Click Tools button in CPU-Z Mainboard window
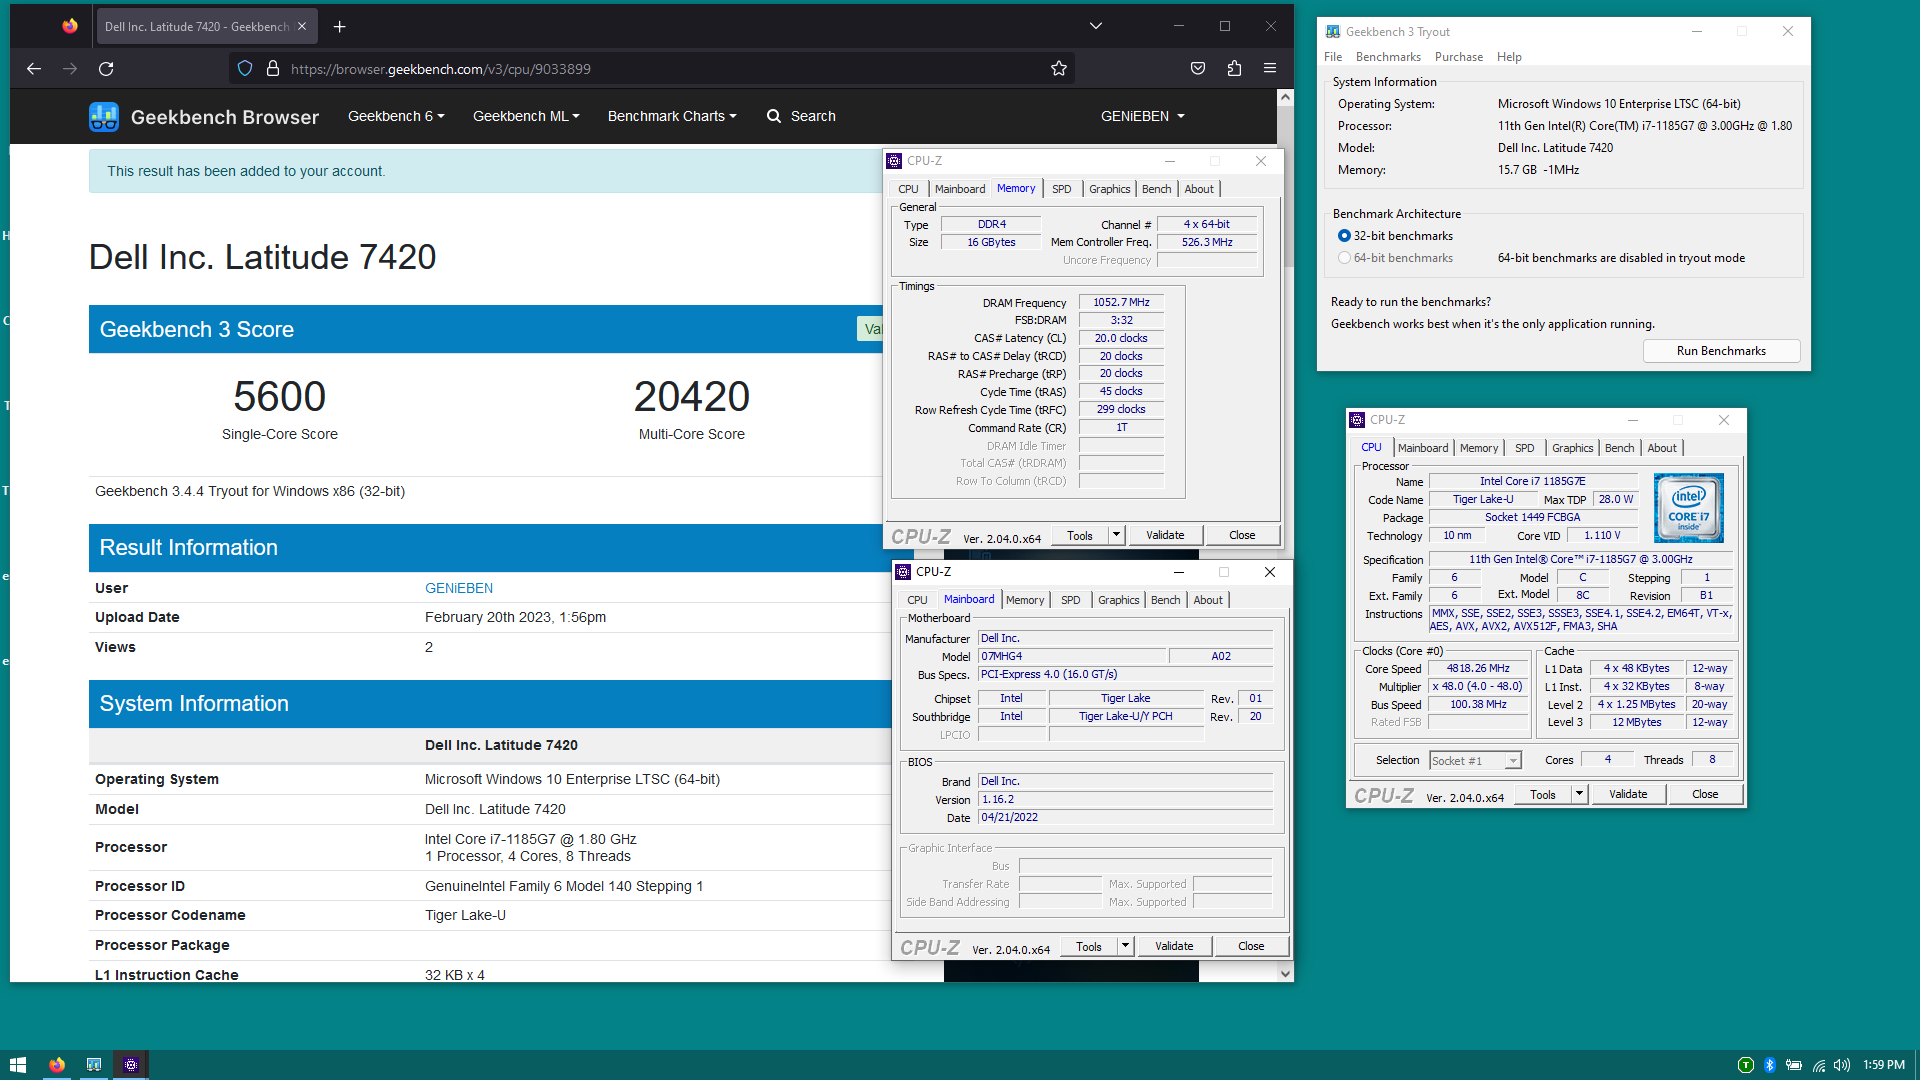The width and height of the screenshot is (1920, 1080). [1089, 946]
